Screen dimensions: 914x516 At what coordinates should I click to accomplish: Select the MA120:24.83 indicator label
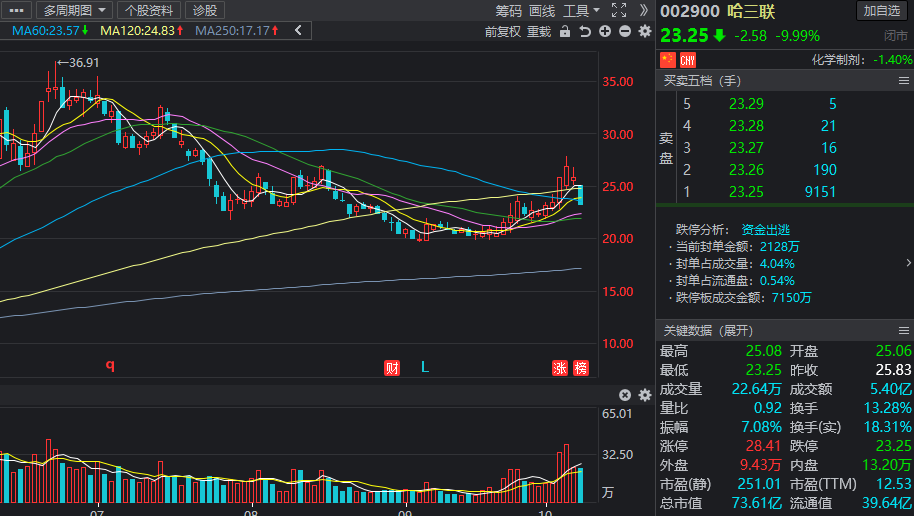(x=142, y=30)
